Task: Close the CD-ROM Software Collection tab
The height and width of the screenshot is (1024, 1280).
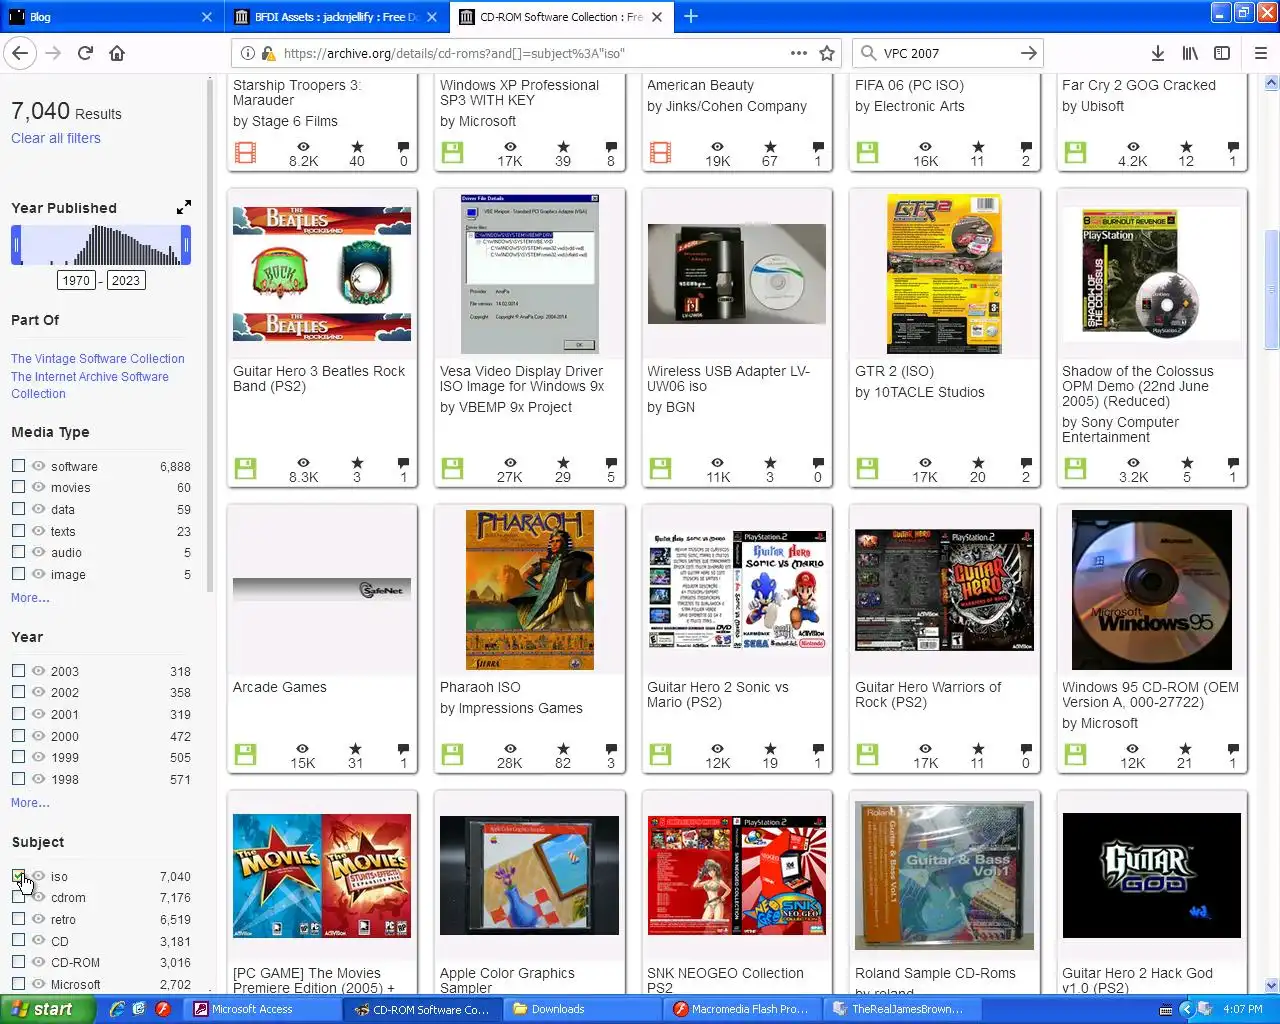Action: pyautogui.click(x=657, y=17)
